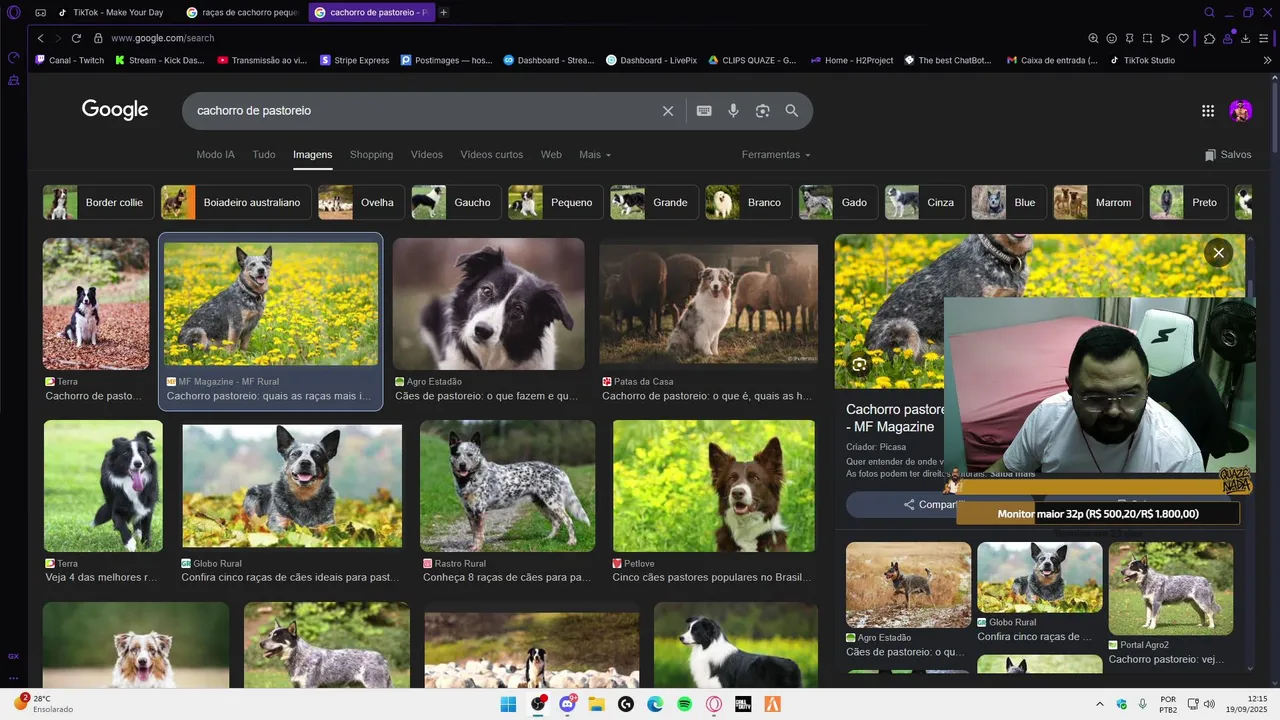Filter by the Ovelha chip
1280x720 pixels.
(x=361, y=202)
